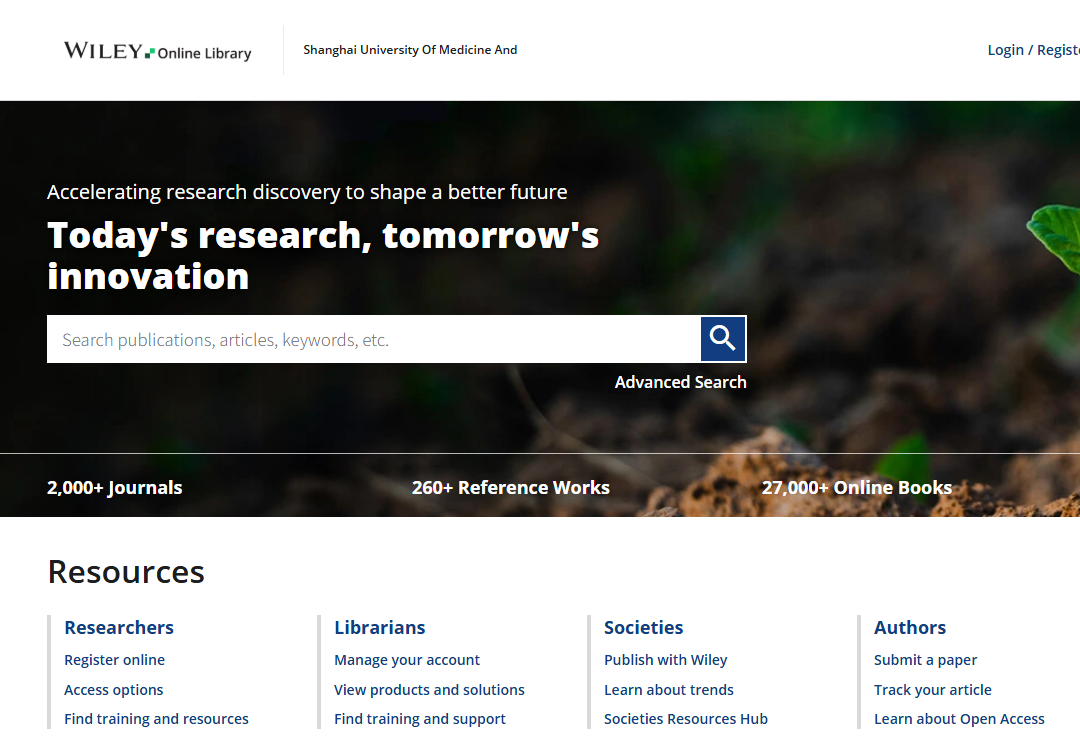The width and height of the screenshot is (1080, 747).
Task: Click Login / Register in the header
Action: click(x=1032, y=50)
